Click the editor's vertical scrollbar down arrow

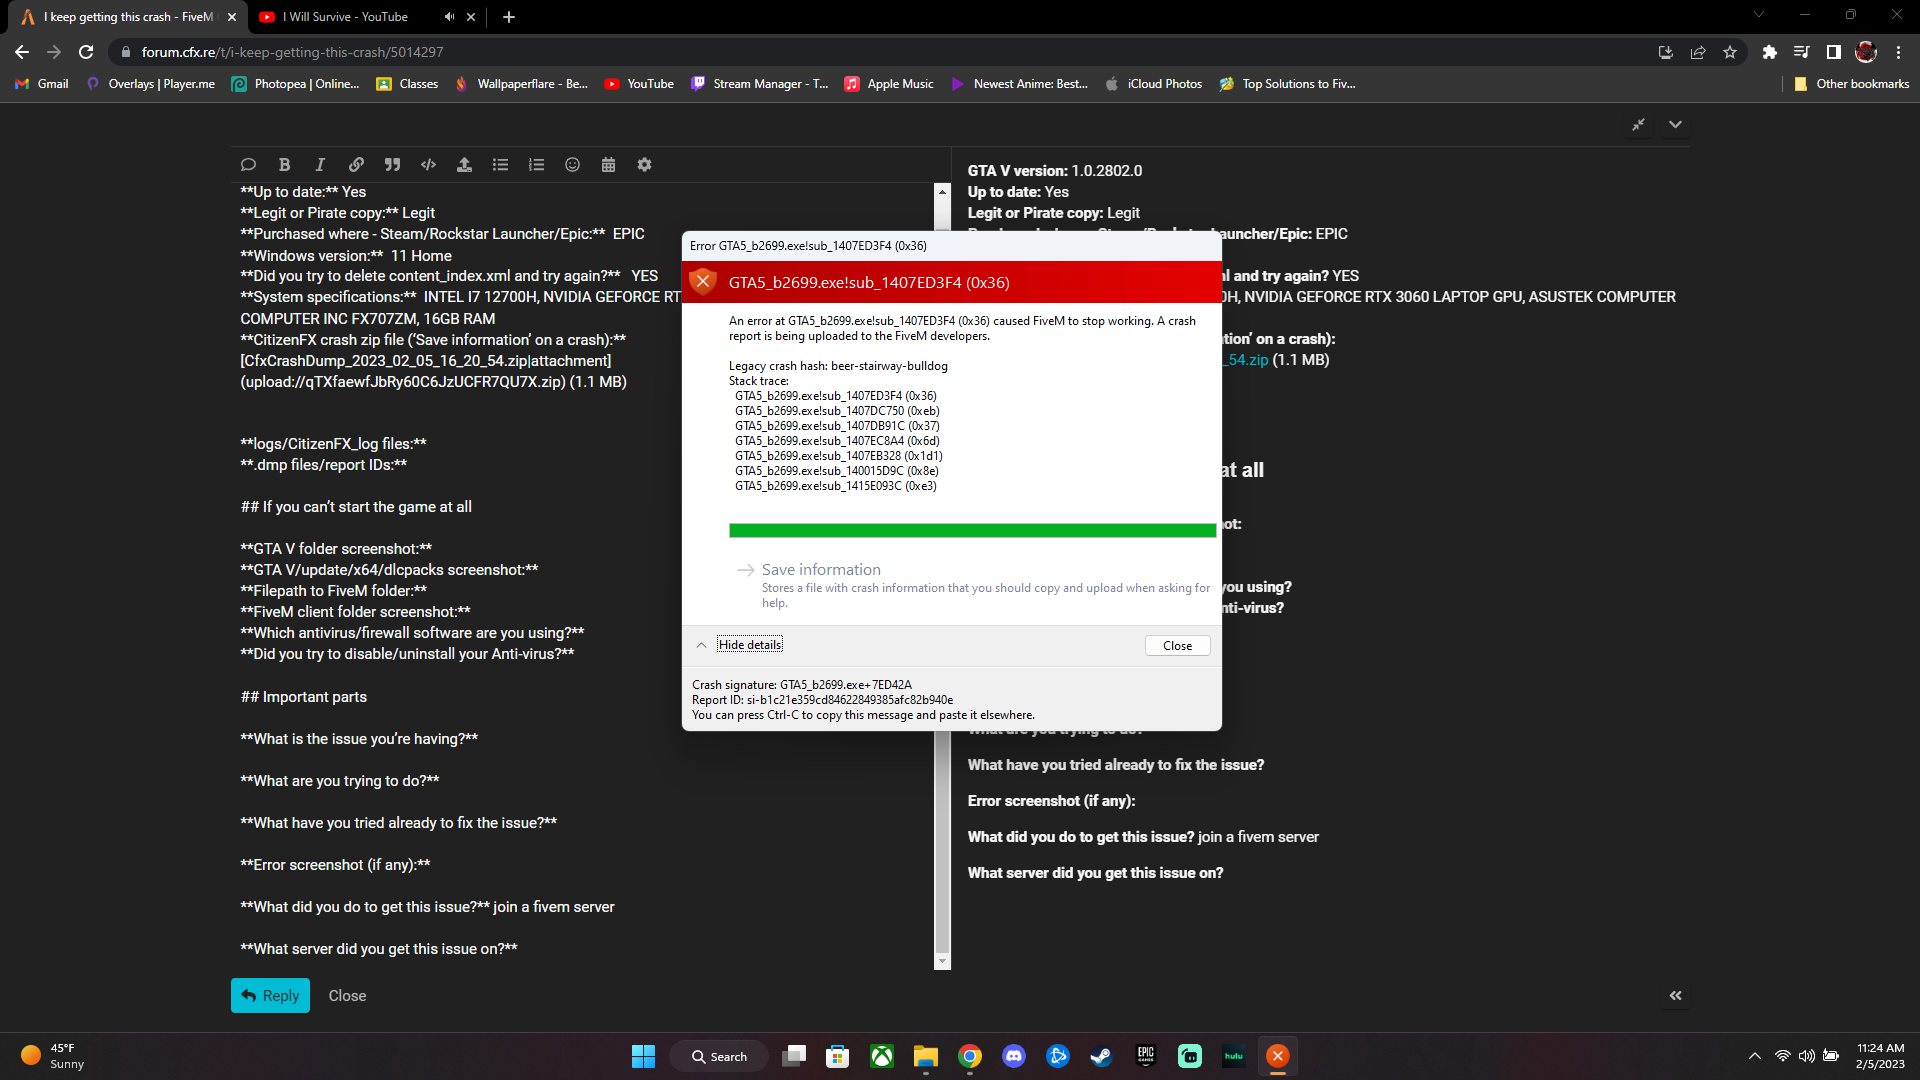coord(942,961)
